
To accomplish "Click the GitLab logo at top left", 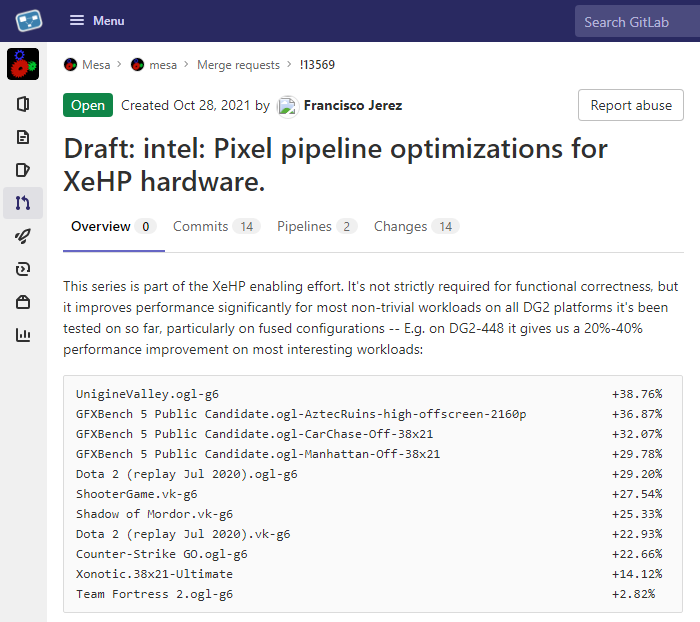I will coord(28,20).
